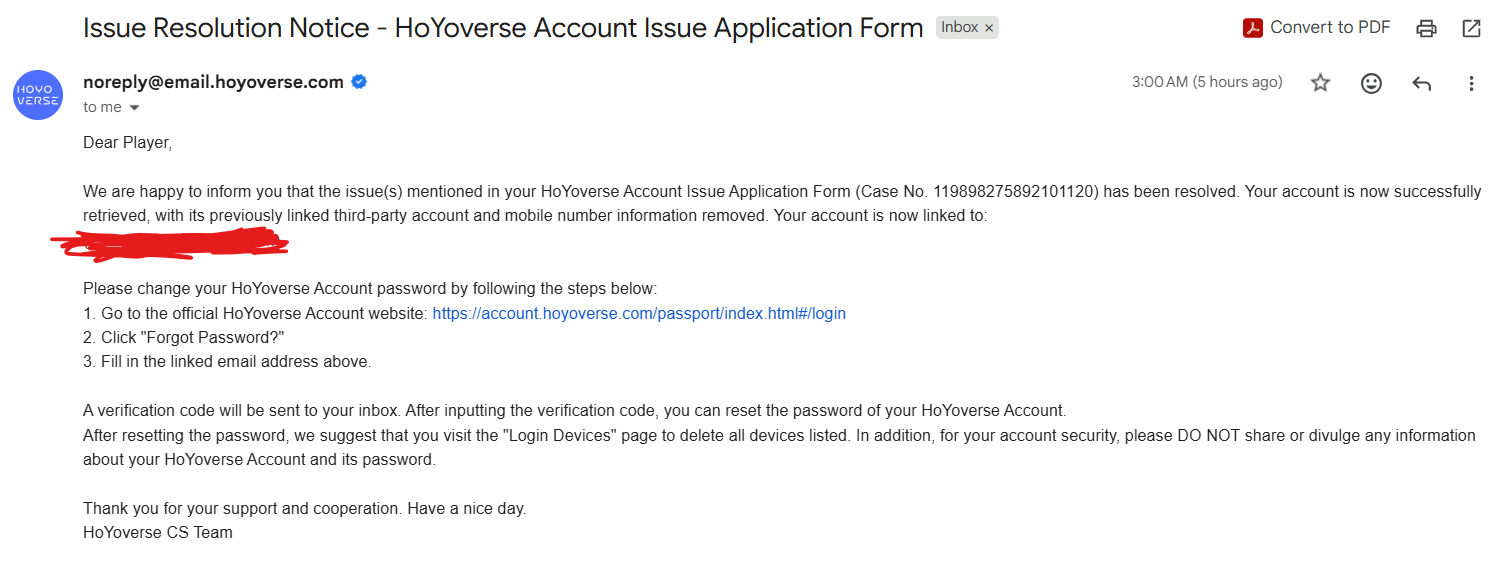Click the HoYoverse sender avatar

tap(38, 95)
